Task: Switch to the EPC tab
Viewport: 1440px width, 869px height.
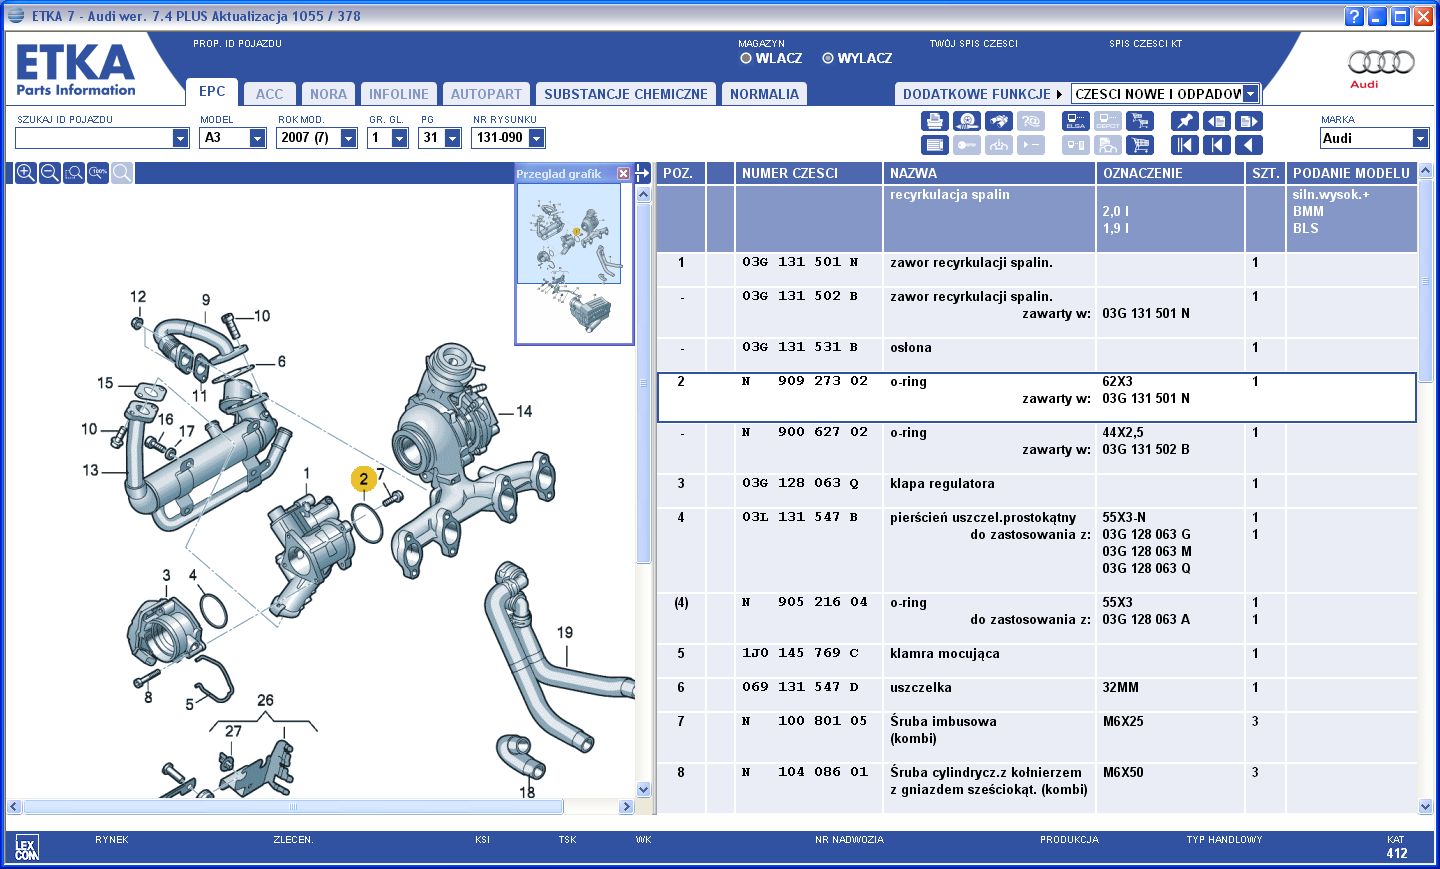Action: point(212,91)
